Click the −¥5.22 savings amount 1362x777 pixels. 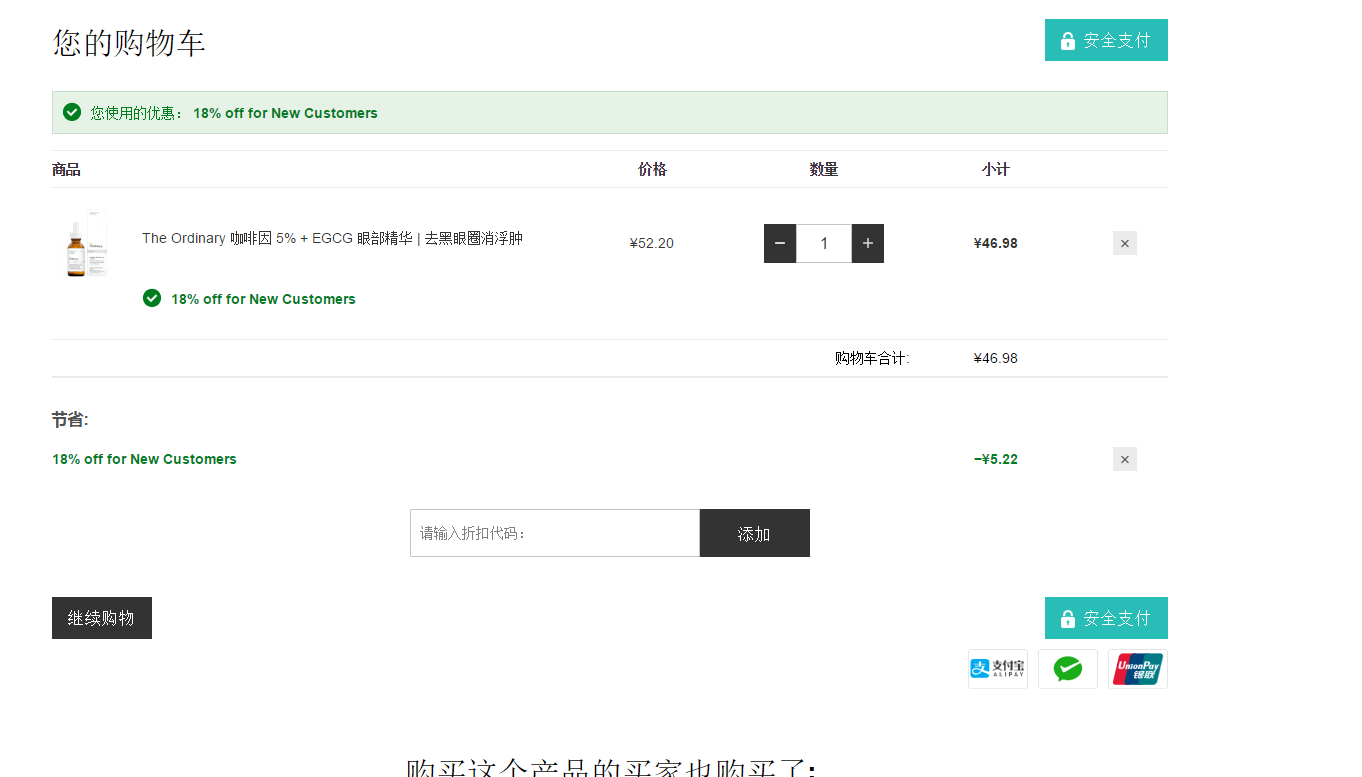pyautogui.click(x=996, y=459)
